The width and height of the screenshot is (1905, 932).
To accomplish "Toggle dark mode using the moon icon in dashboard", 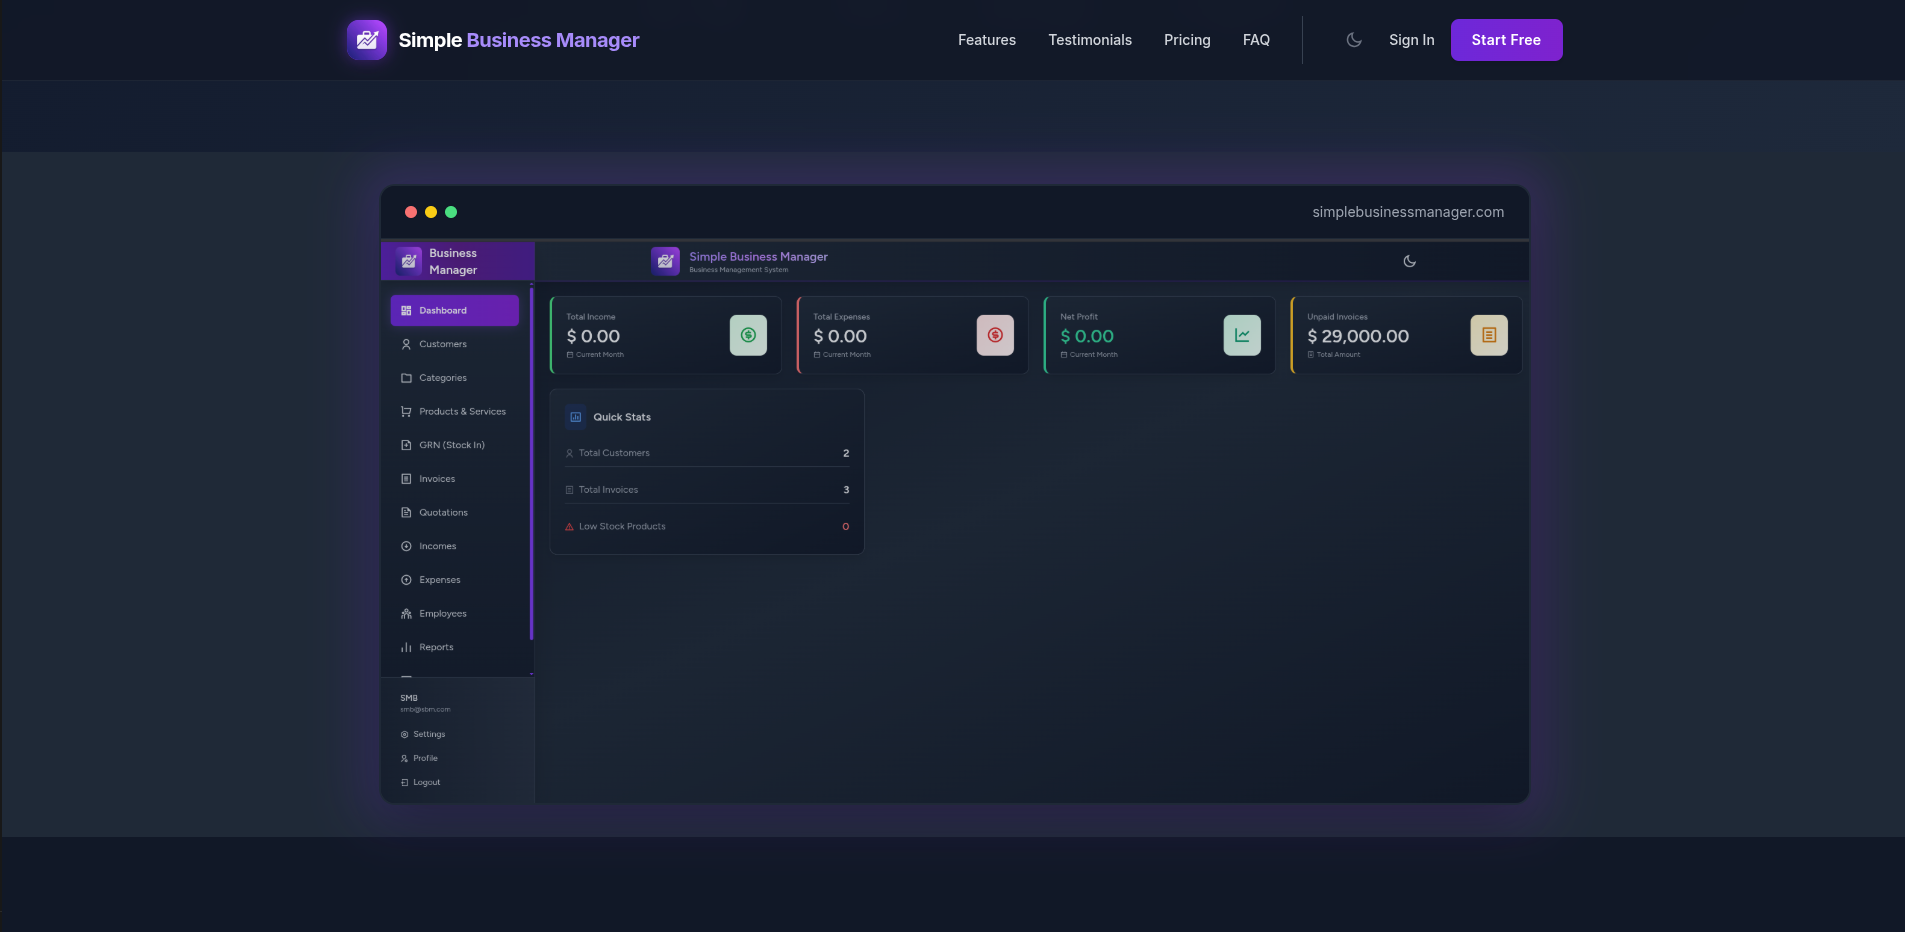I will click(x=1409, y=261).
